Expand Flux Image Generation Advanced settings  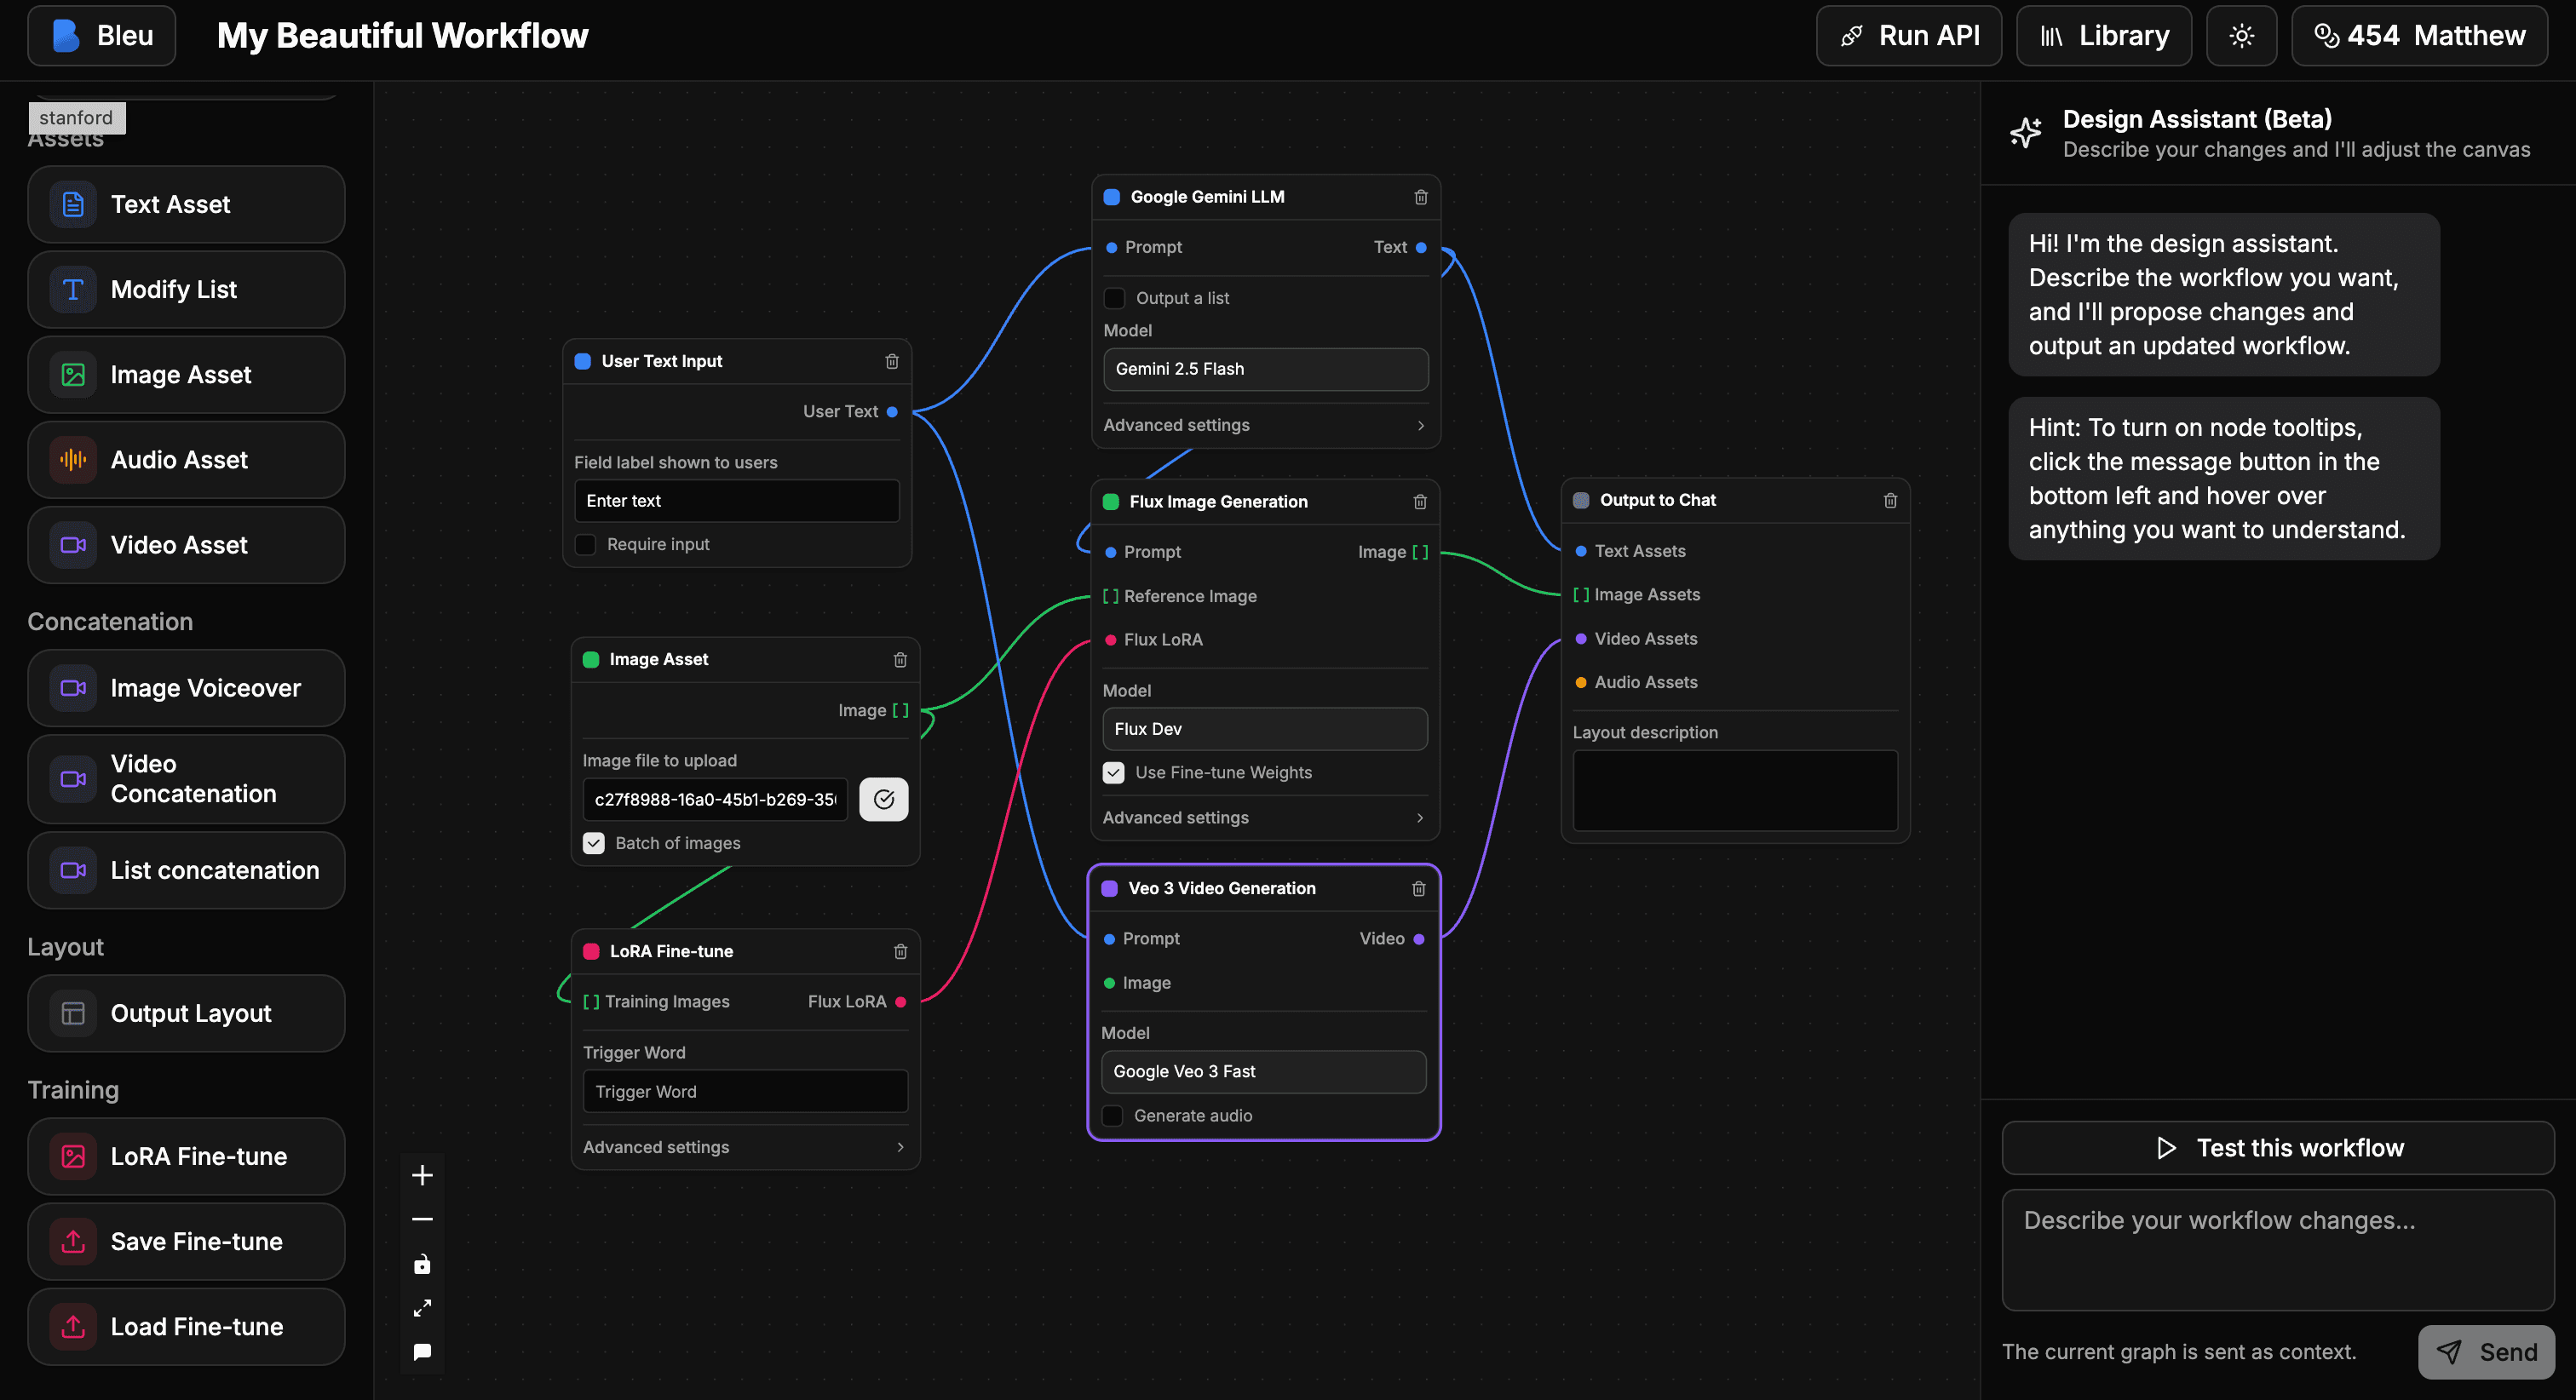(x=1264, y=817)
